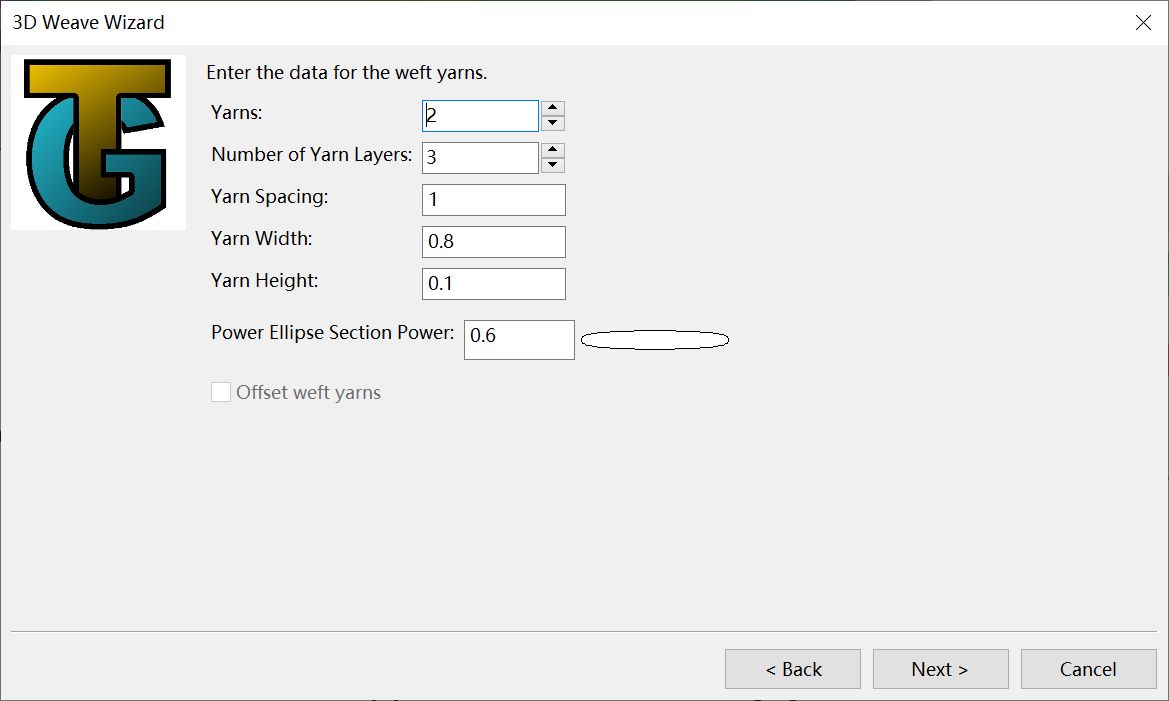Screen dimensions: 1169x701
Task: Click the Power Ellipse Section Power label
Action: click(x=332, y=333)
